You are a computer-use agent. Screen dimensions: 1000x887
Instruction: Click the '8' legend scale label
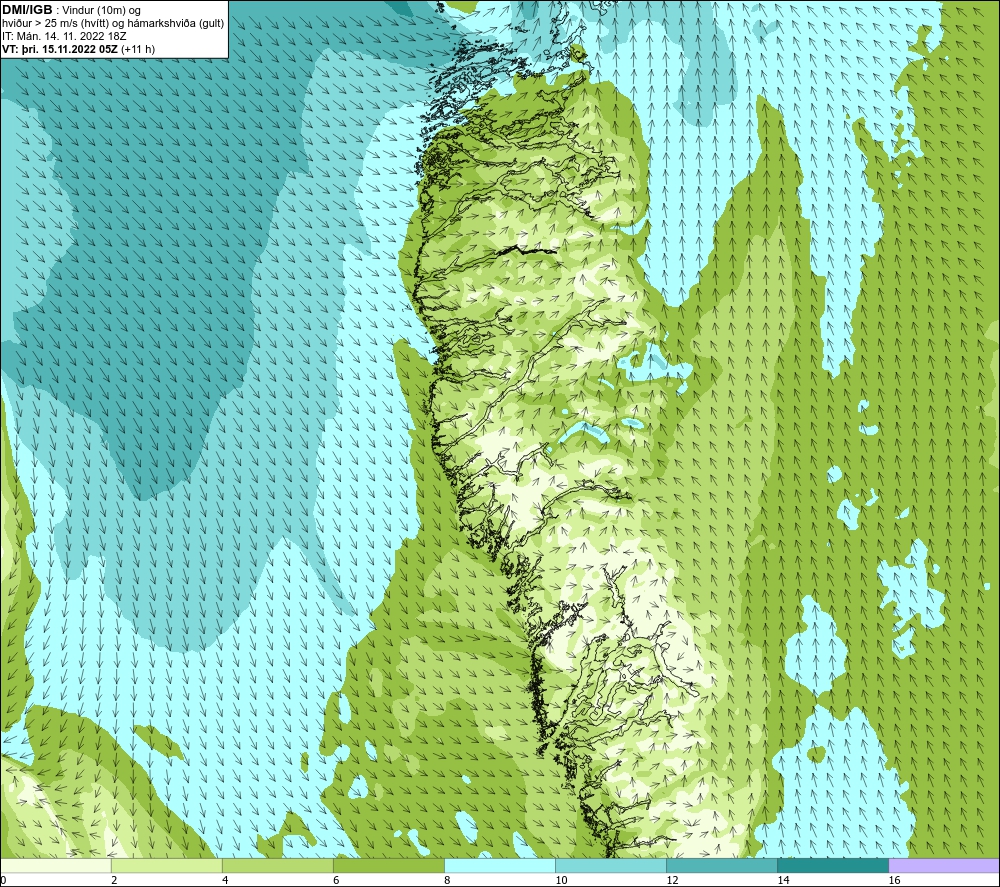(447, 881)
